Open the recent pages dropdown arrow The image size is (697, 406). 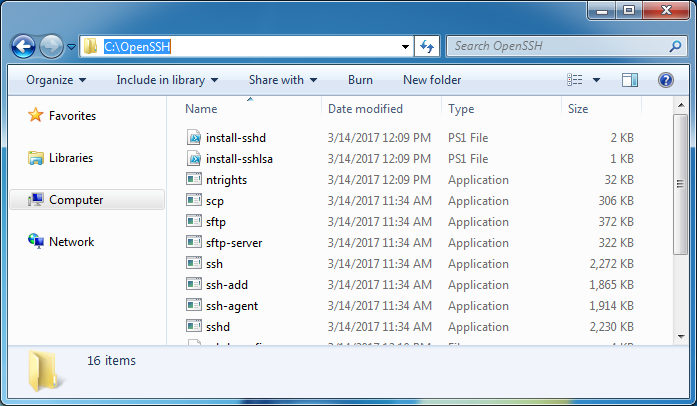coord(72,46)
